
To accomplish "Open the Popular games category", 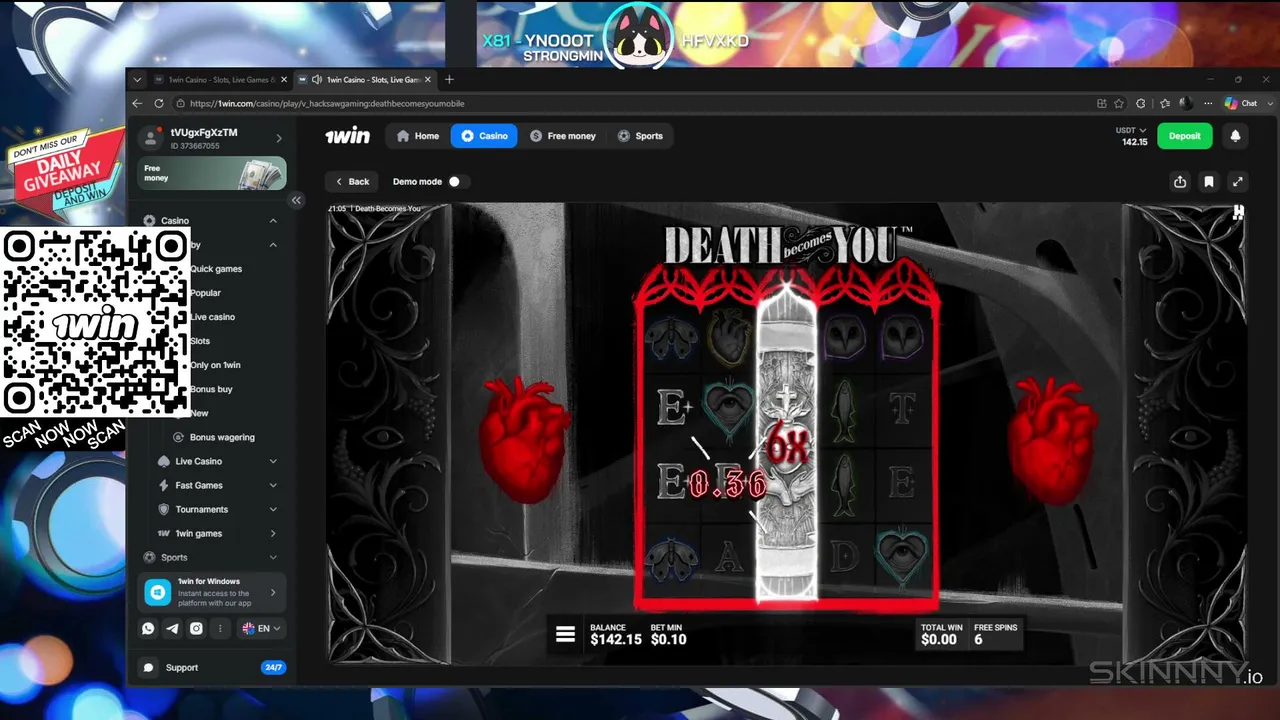I will [x=206, y=293].
